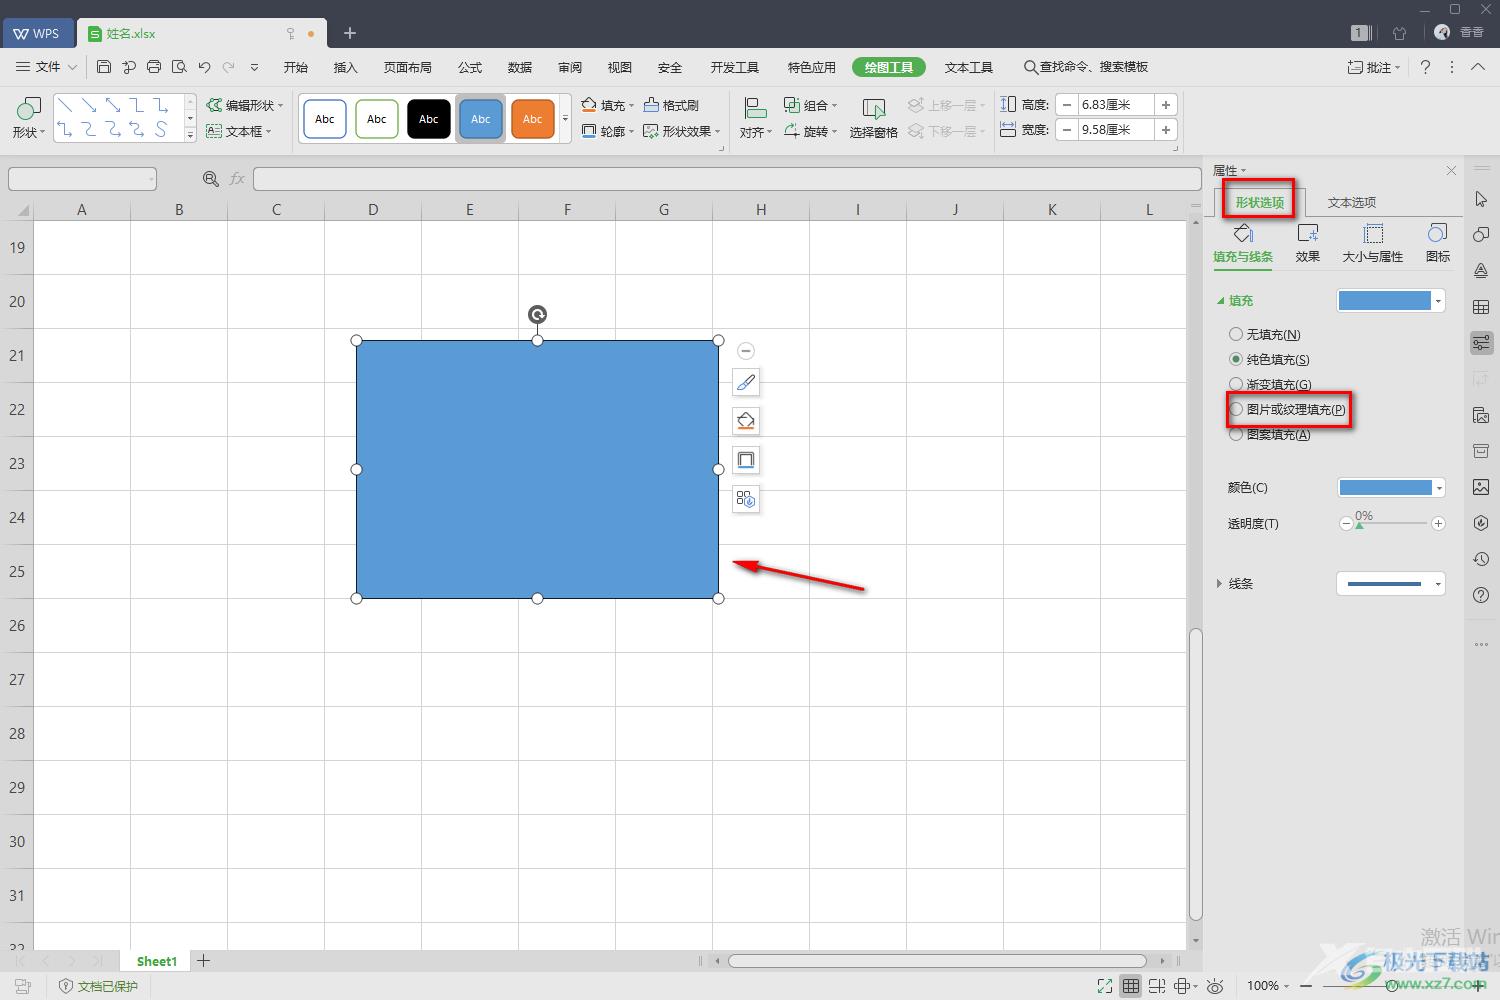Screen dimensions: 1500x1000
Task: Open the 文件 menu
Action: pyautogui.click(x=46, y=67)
